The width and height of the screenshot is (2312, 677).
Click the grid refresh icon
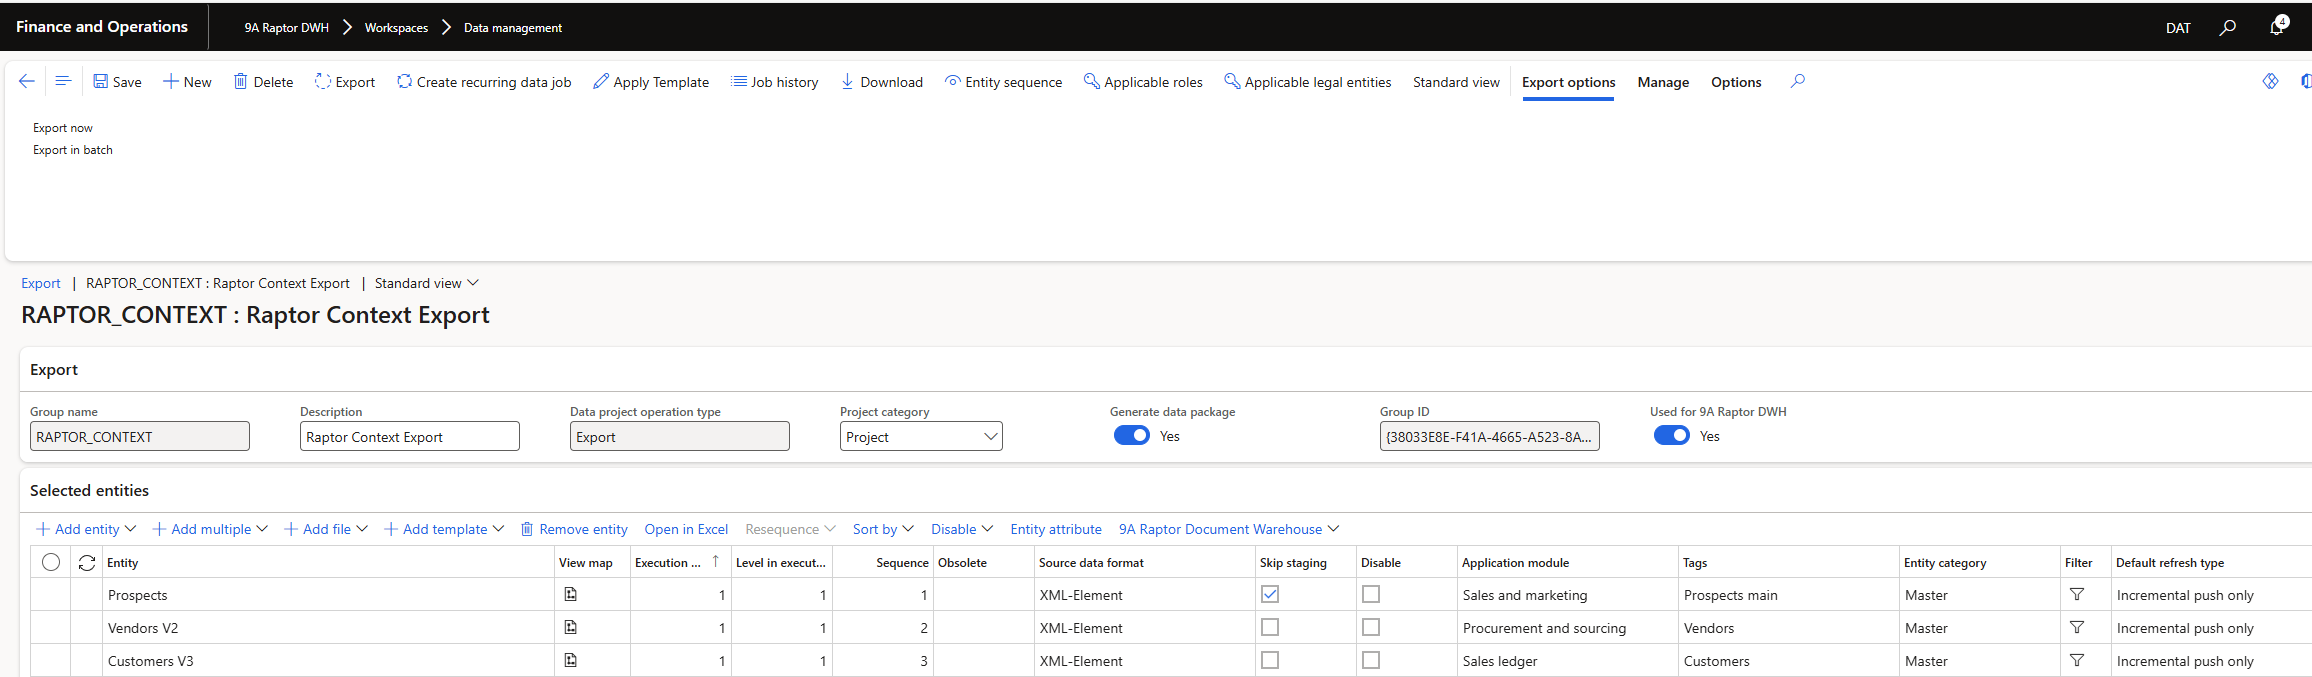pos(87,563)
